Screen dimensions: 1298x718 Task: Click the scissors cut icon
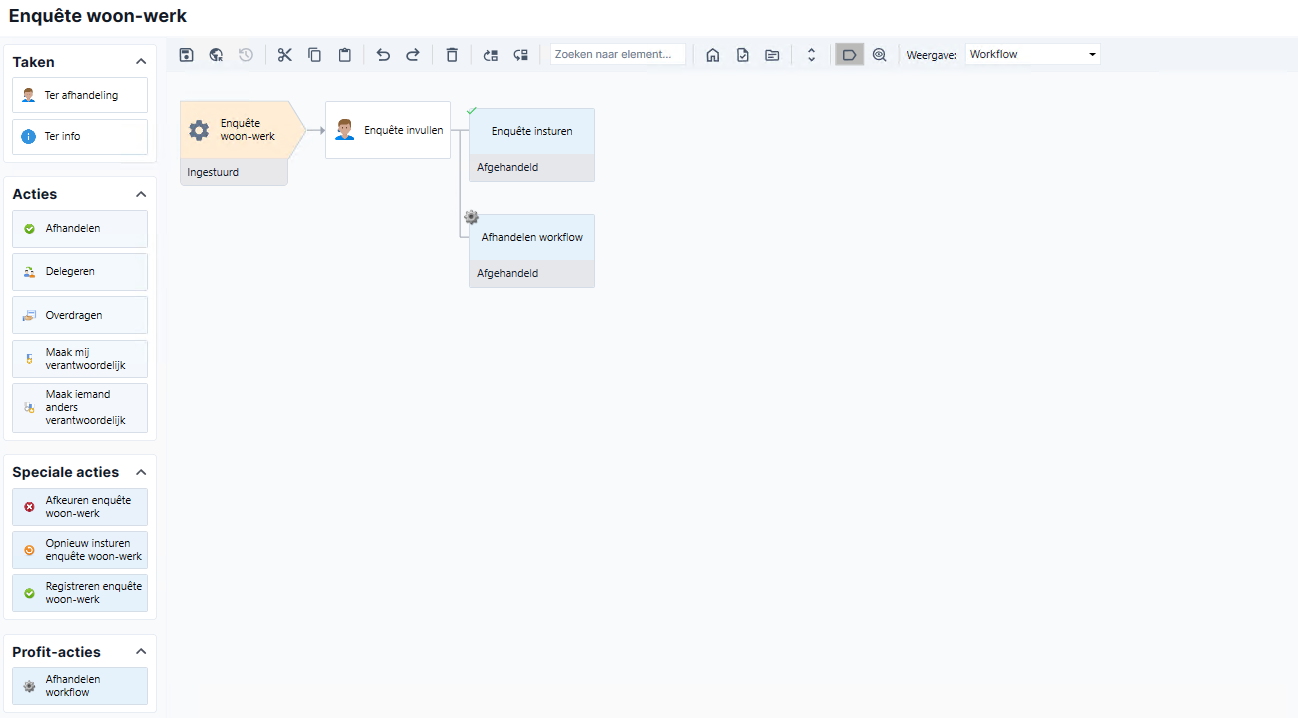[x=285, y=55]
